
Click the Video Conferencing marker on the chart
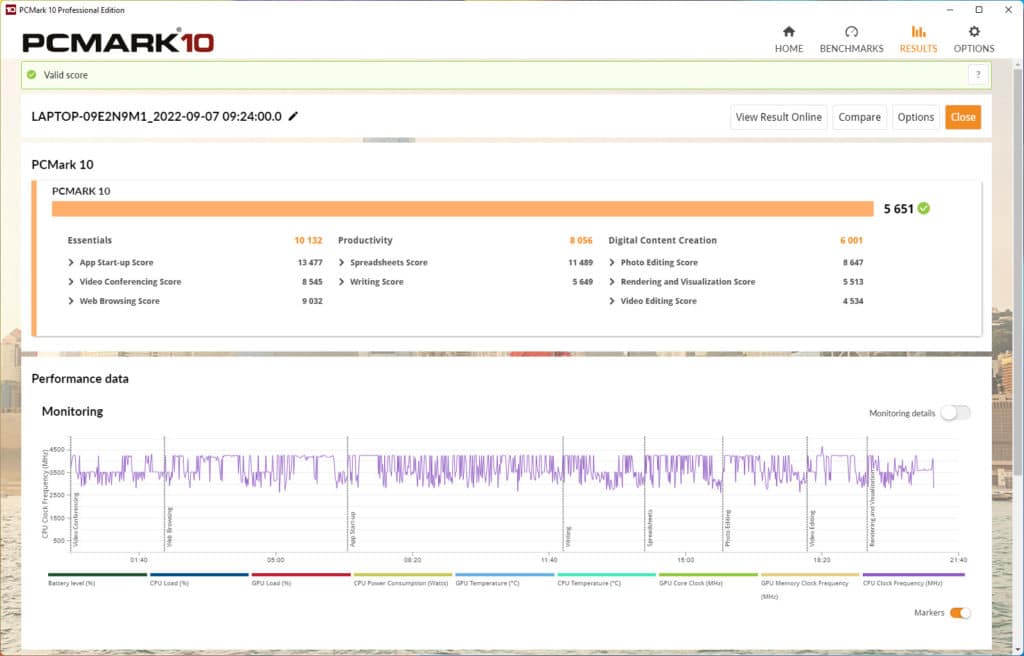(x=76, y=520)
